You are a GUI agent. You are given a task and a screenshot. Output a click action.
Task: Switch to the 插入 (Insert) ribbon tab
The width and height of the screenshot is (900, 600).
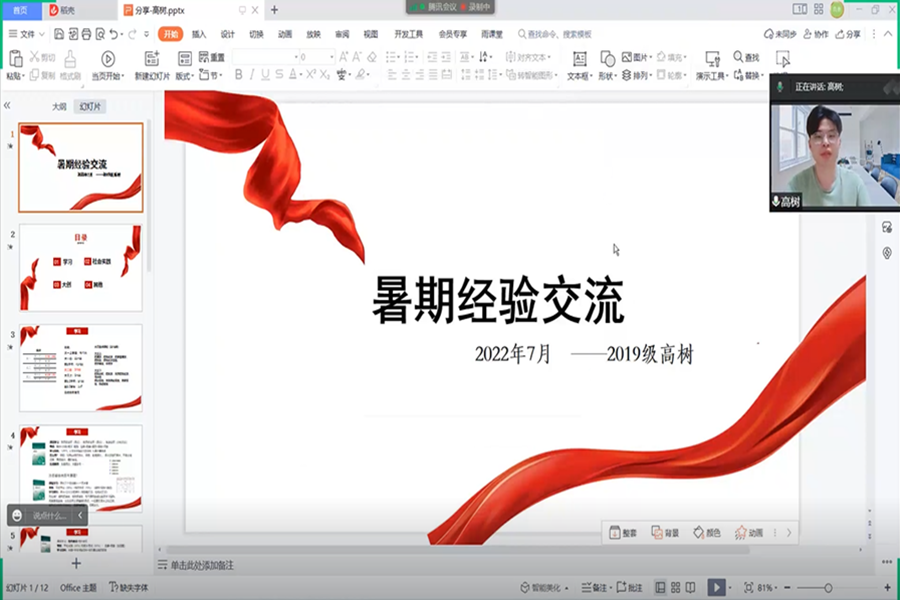(199, 34)
